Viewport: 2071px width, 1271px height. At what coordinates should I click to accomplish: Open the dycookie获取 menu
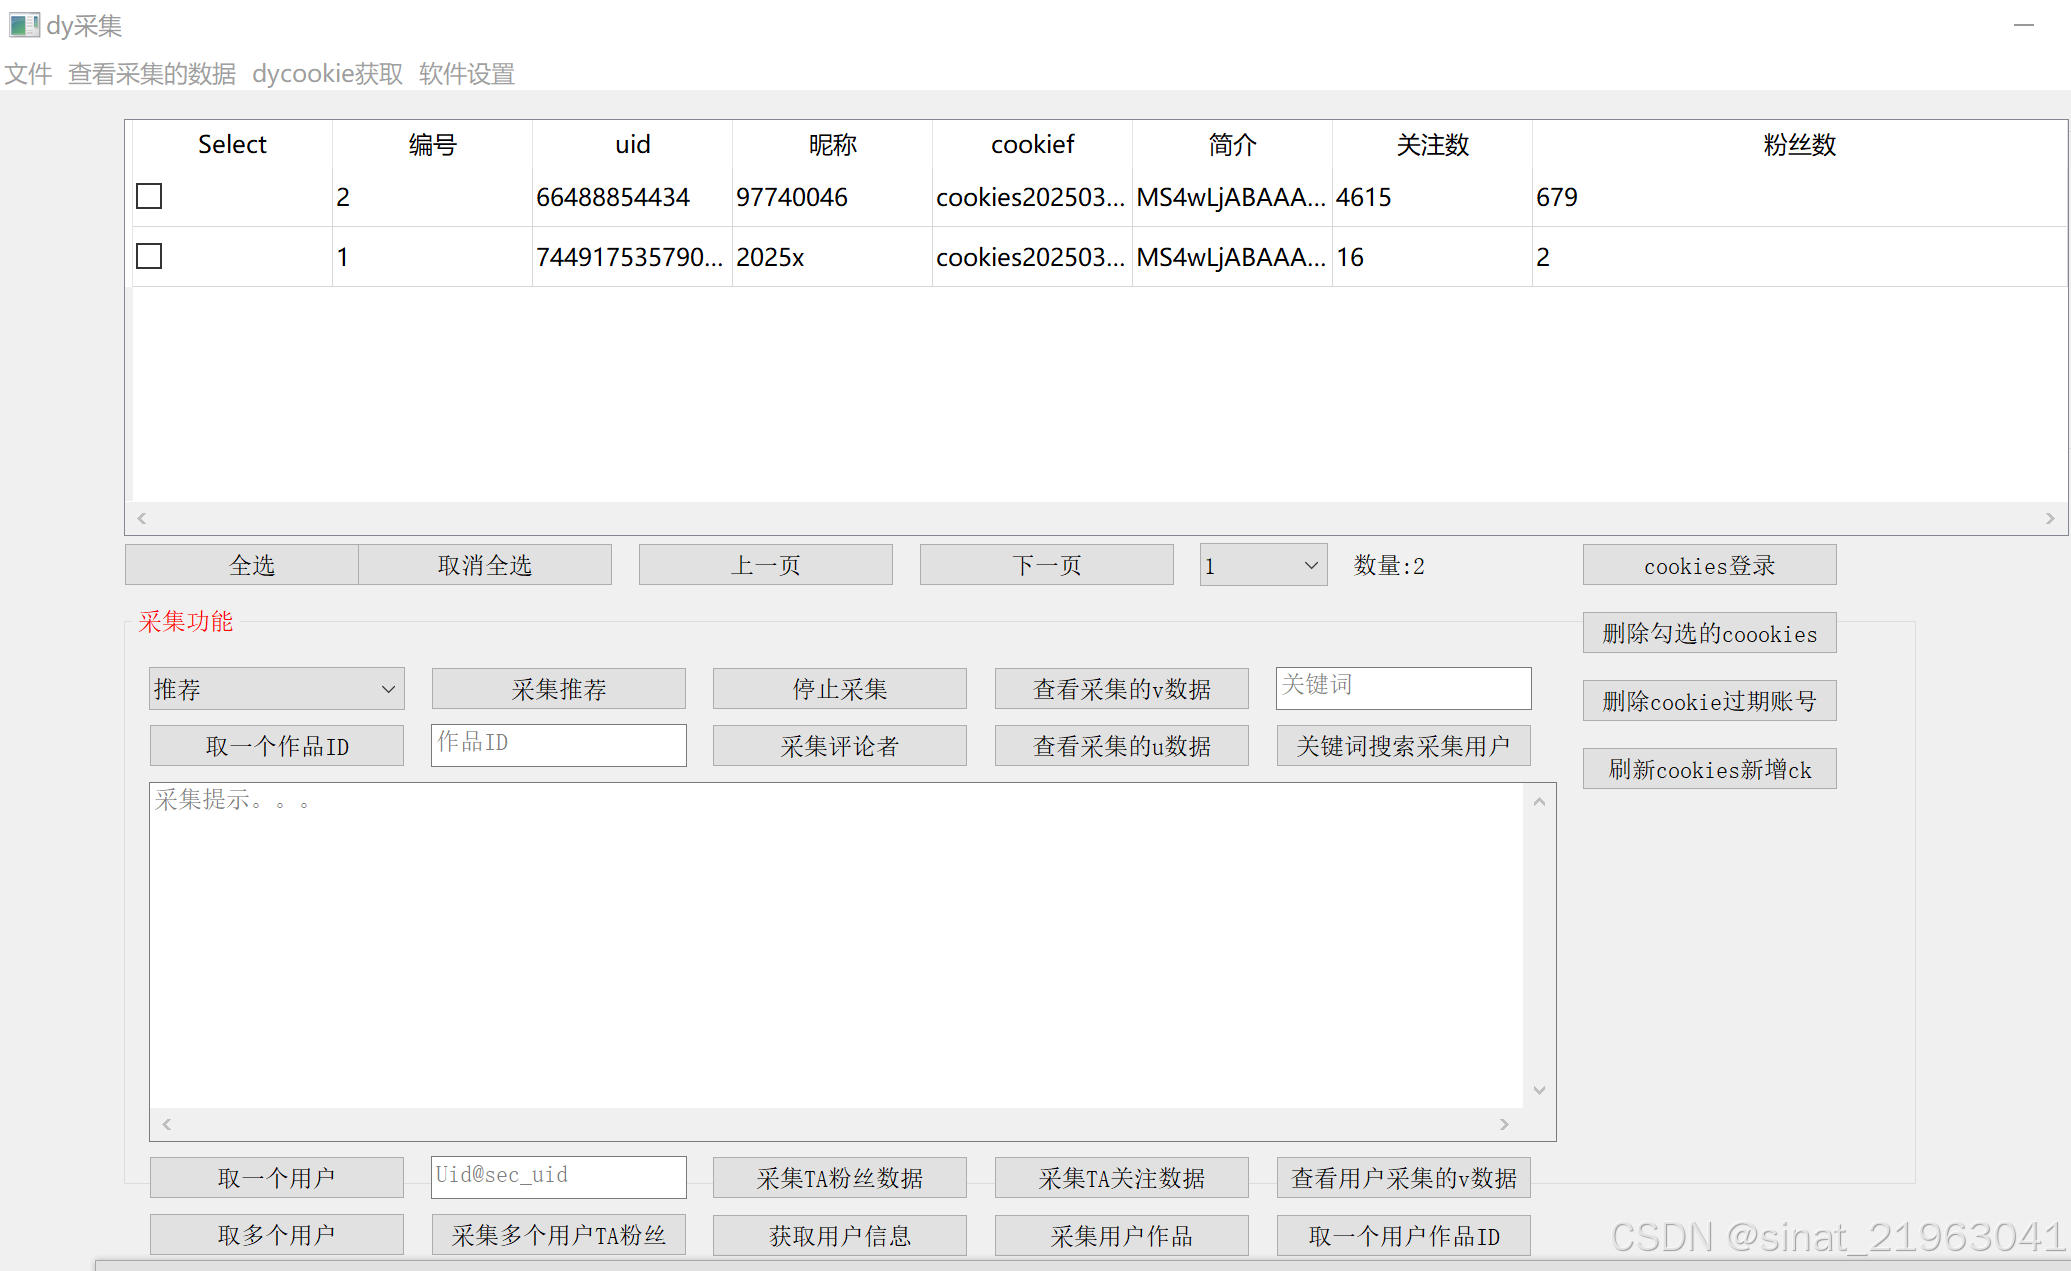tap(327, 74)
